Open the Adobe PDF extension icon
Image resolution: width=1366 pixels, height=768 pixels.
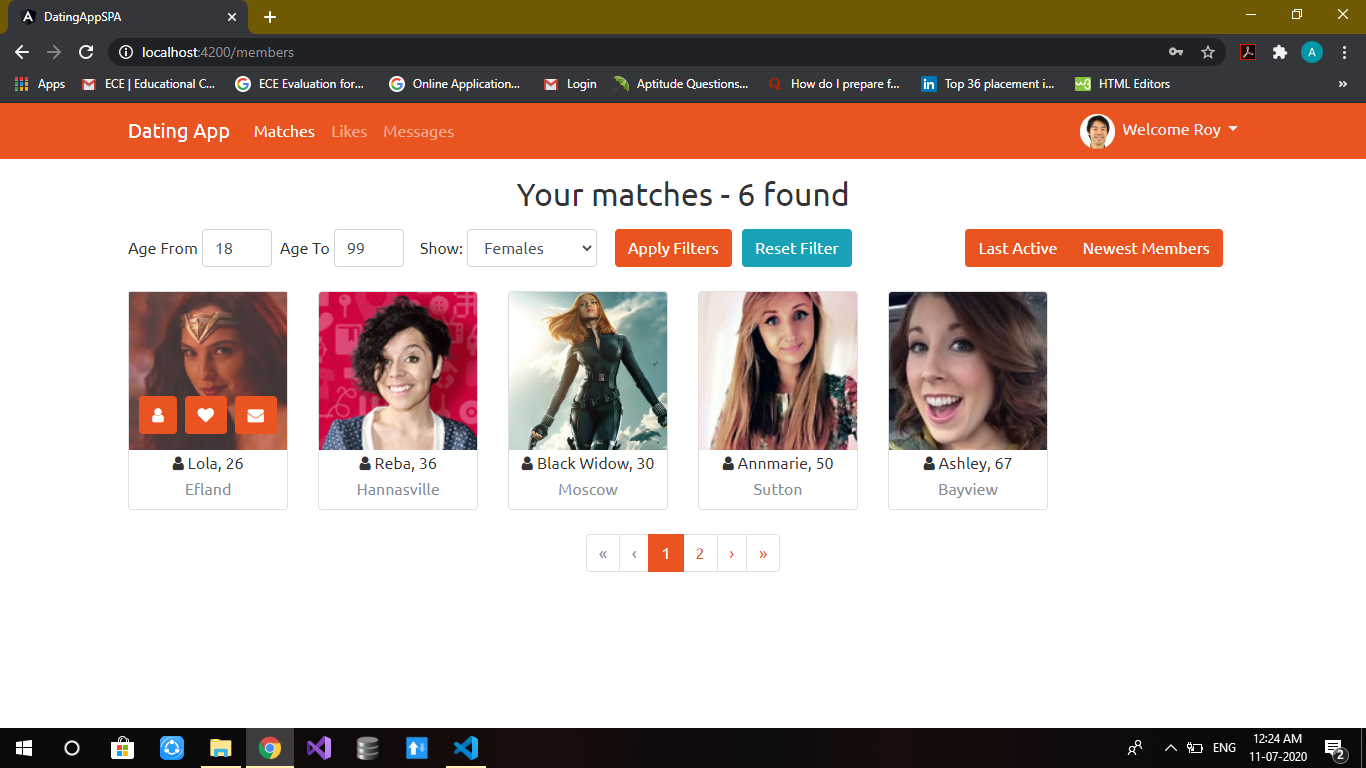[1248, 52]
